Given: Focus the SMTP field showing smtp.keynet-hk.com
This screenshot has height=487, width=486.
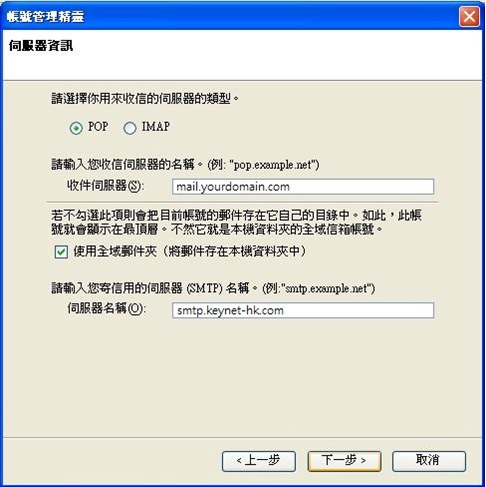Looking at the screenshot, I should coord(303,310).
